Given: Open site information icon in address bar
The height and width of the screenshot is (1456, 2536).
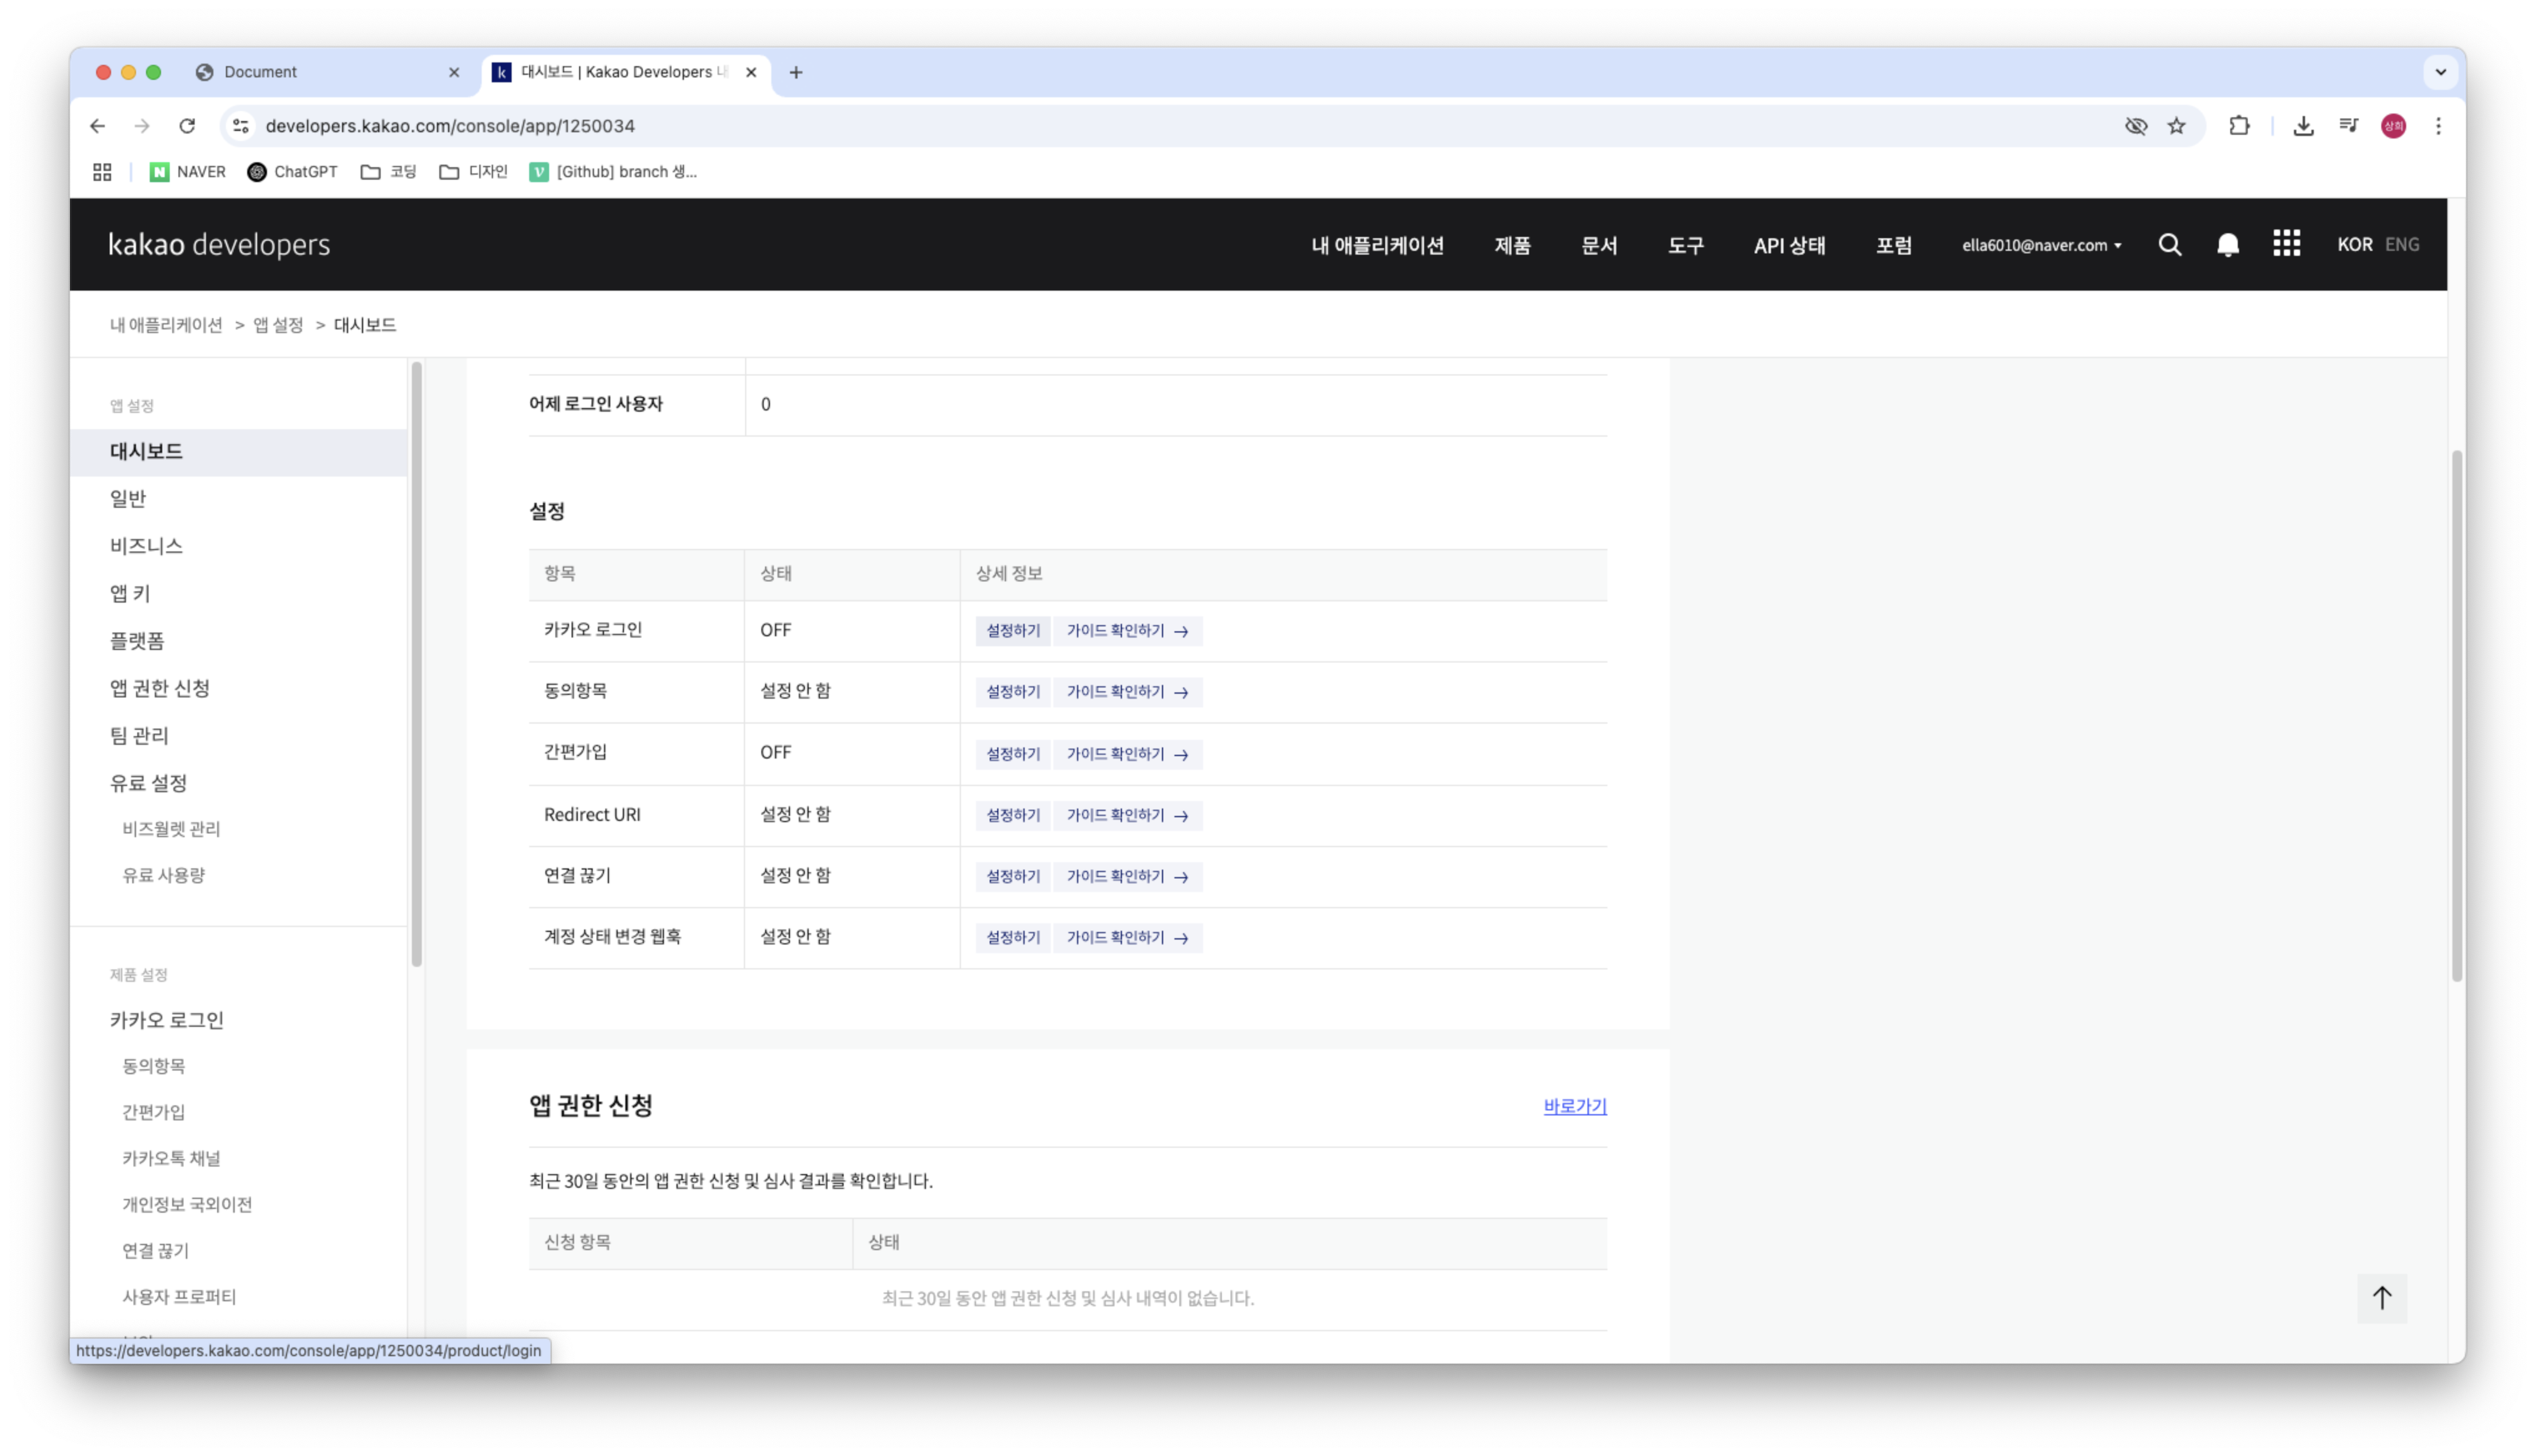Looking at the screenshot, I should pyautogui.click(x=241, y=126).
